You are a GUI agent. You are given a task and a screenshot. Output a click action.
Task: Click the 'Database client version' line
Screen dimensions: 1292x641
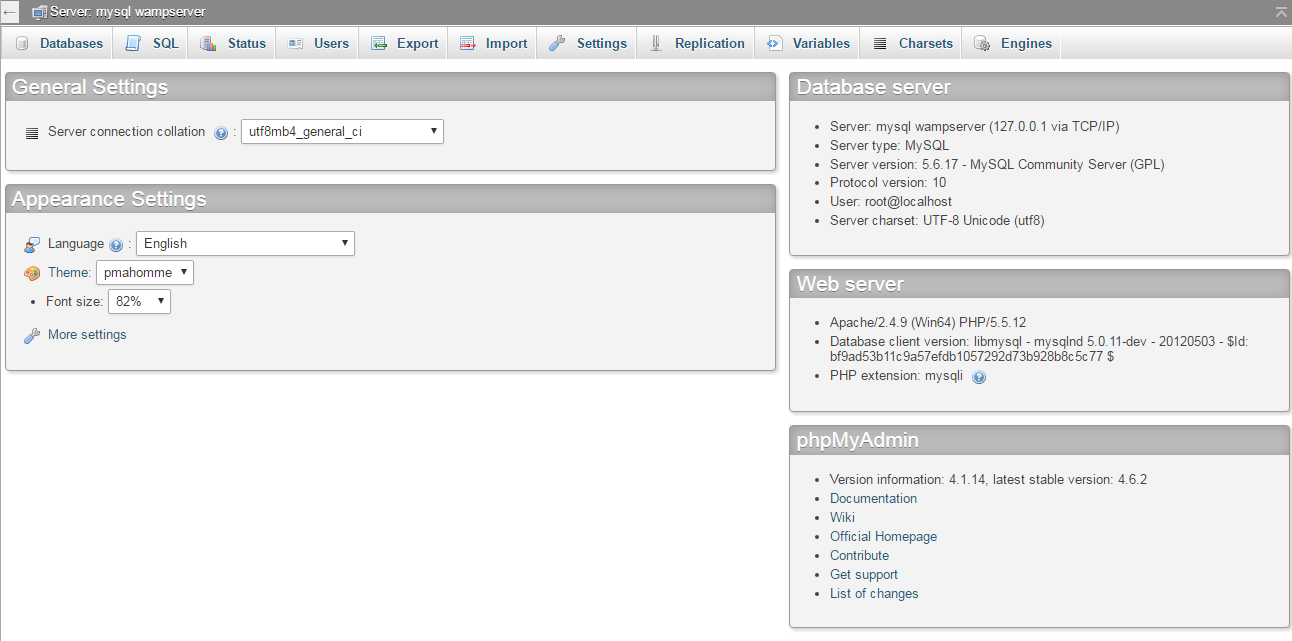(1039, 348)
